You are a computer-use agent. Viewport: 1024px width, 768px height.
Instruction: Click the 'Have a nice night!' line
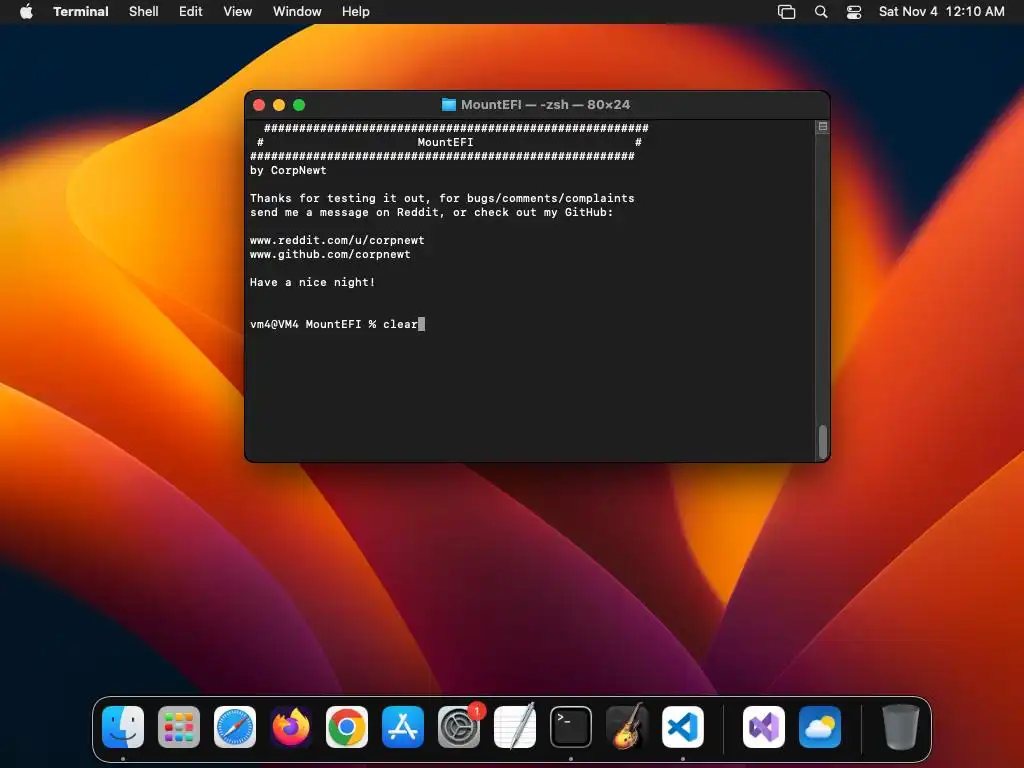coord(313,283)
